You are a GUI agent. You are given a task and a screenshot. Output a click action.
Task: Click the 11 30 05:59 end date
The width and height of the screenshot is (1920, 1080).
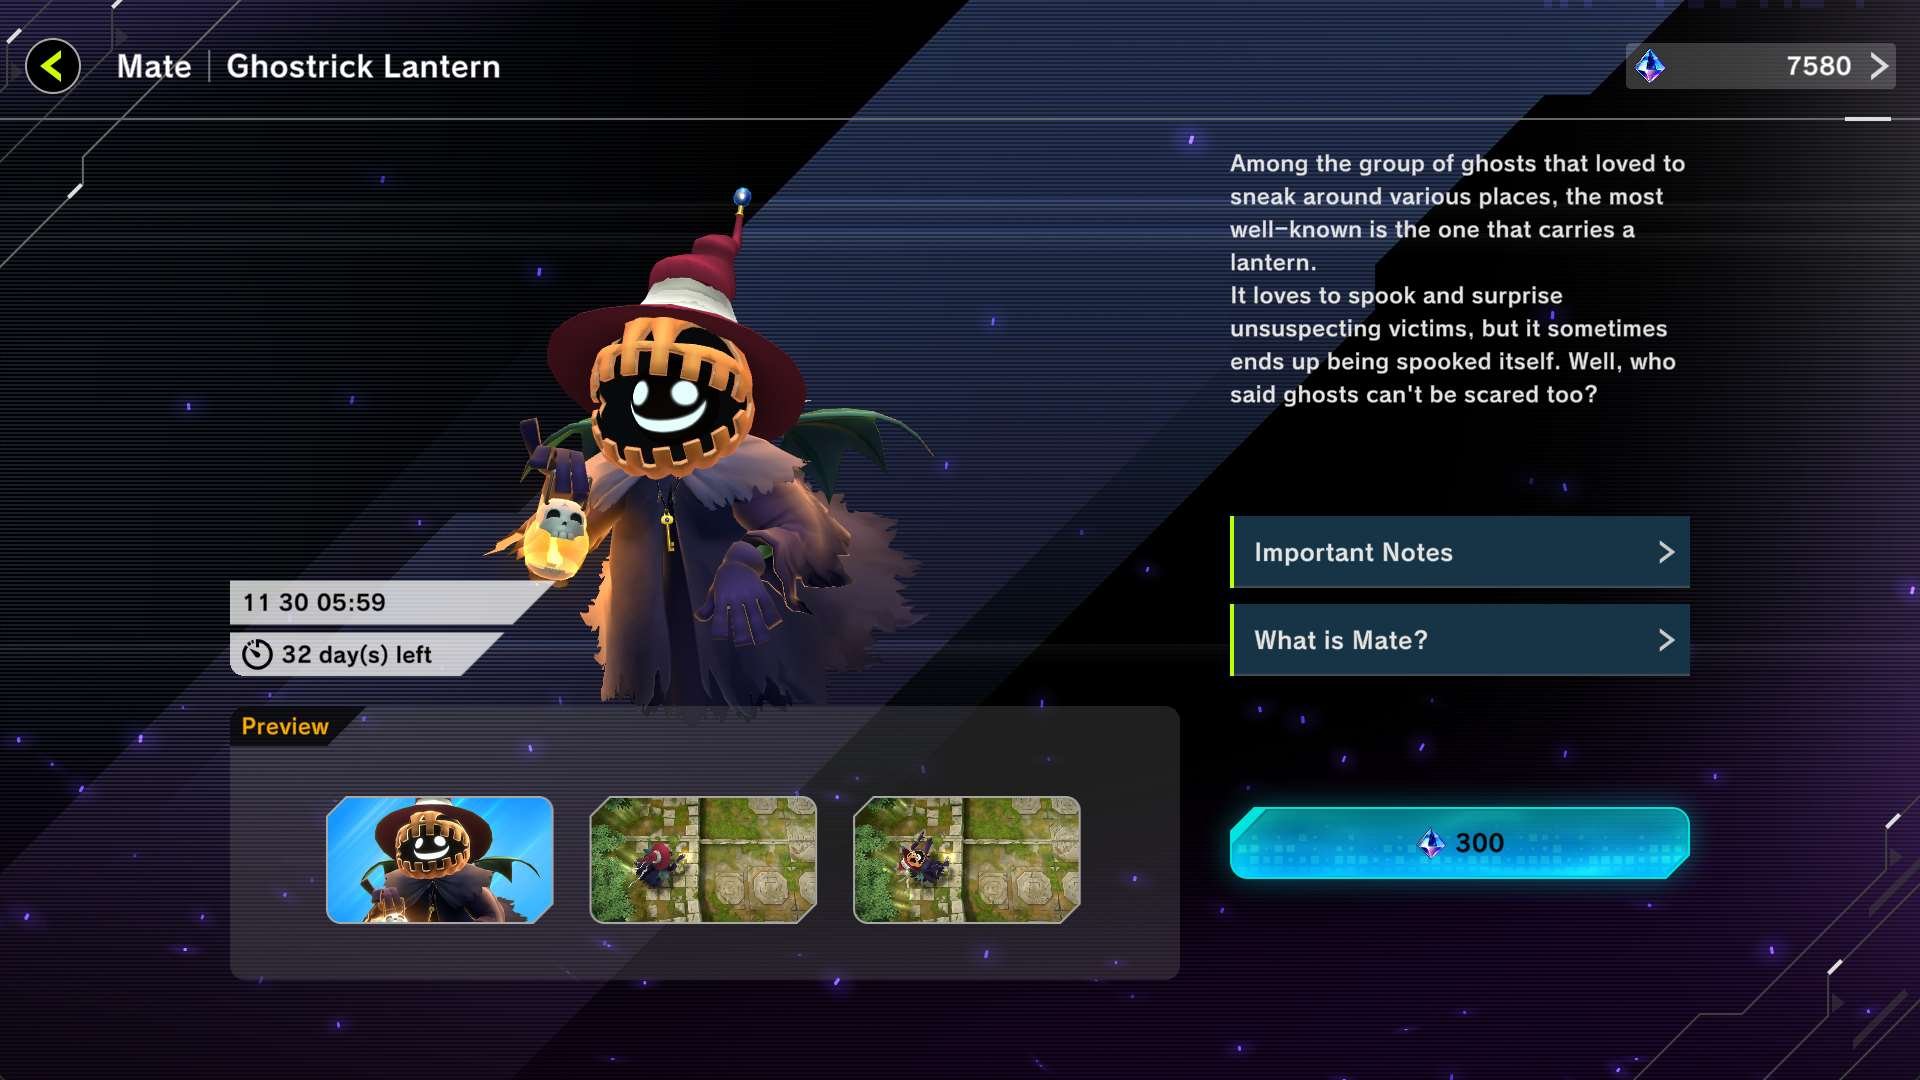[x=314, y=602]
